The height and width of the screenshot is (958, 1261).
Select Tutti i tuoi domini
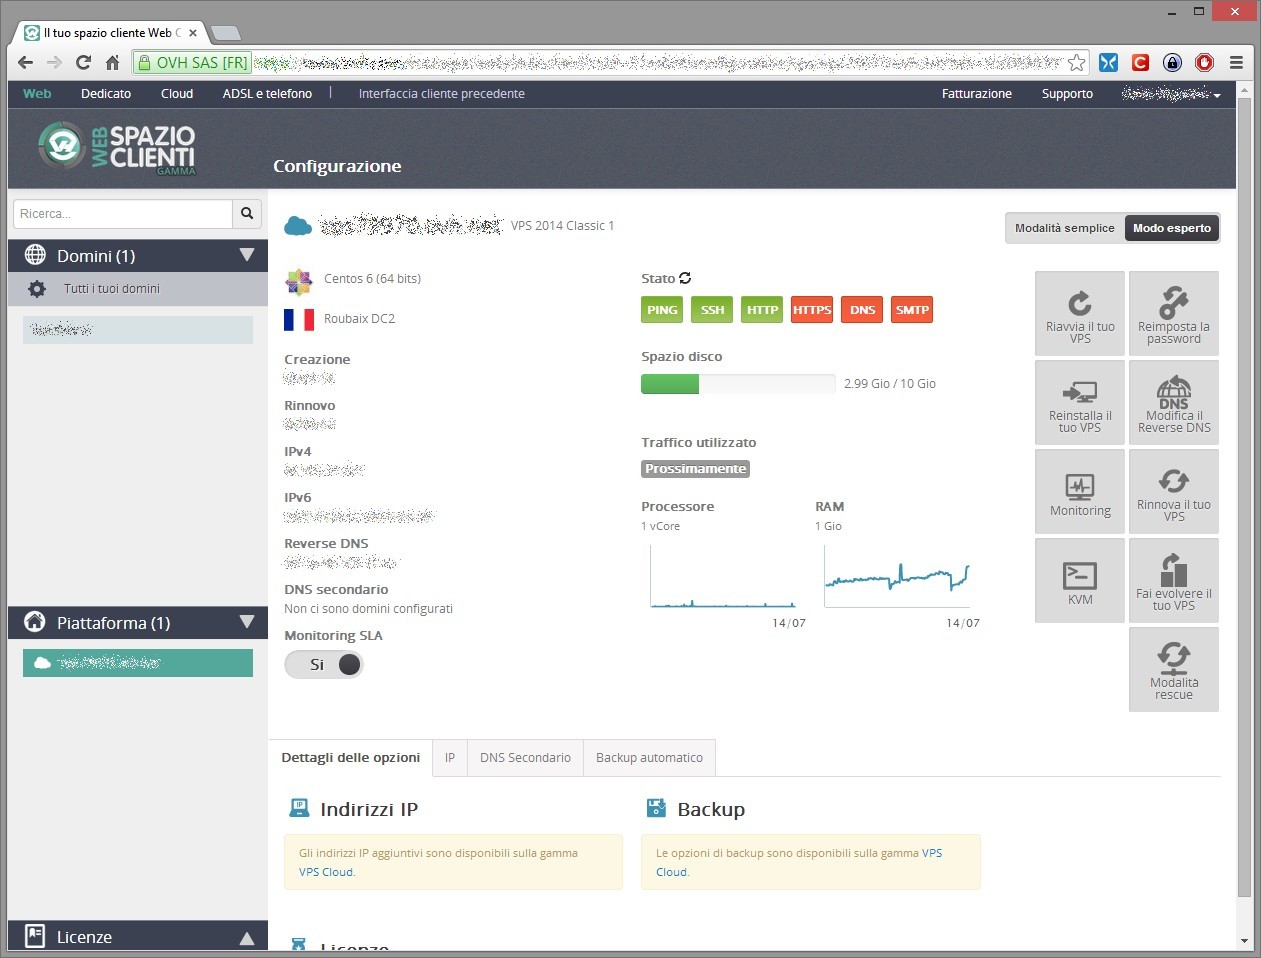click(x=112, y=289)
